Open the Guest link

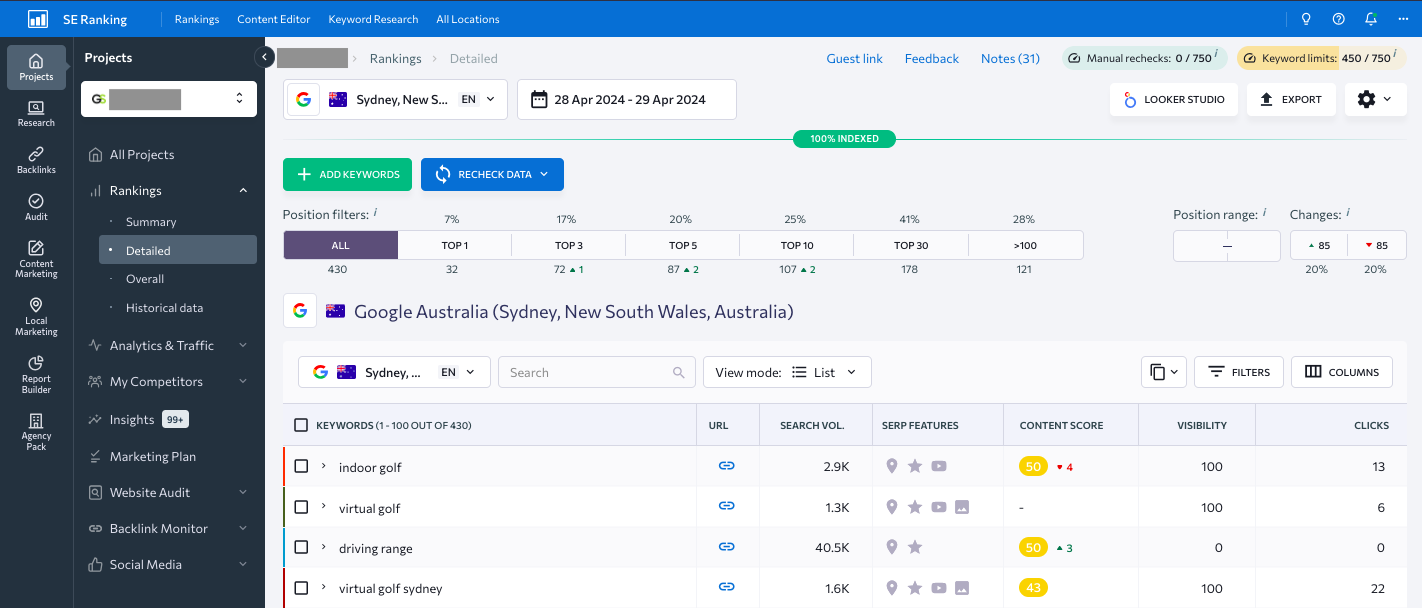[854, 58]
